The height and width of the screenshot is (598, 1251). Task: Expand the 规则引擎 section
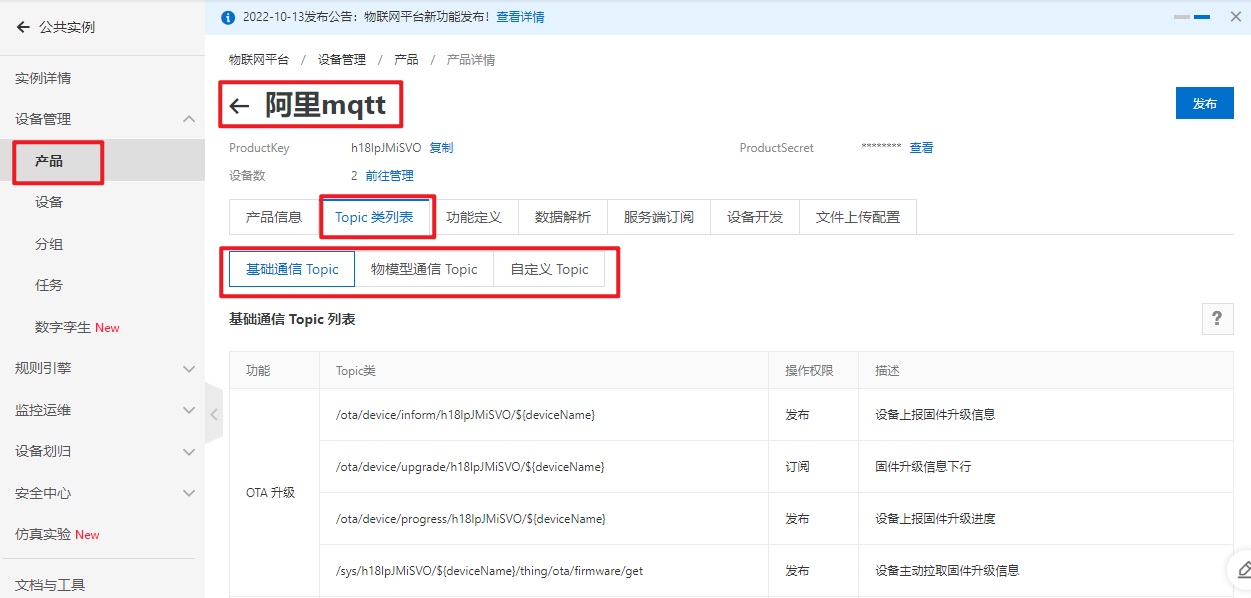pos(104,369)
